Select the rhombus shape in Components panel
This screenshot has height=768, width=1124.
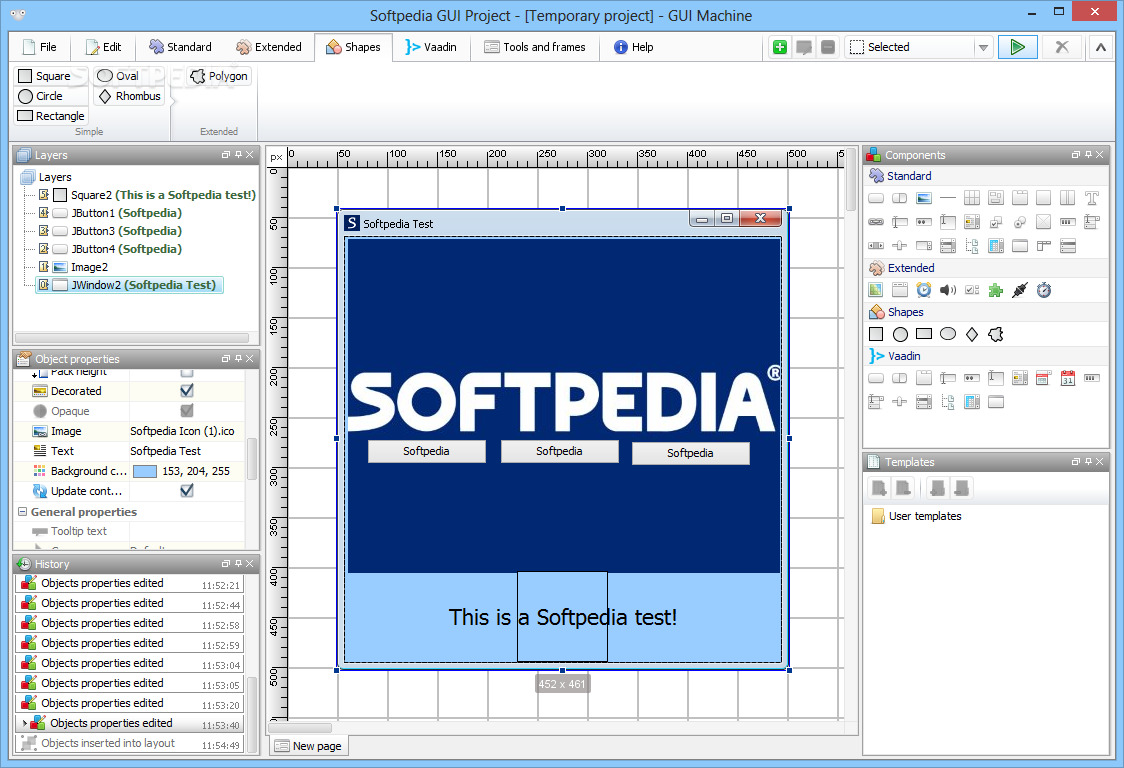972,334
